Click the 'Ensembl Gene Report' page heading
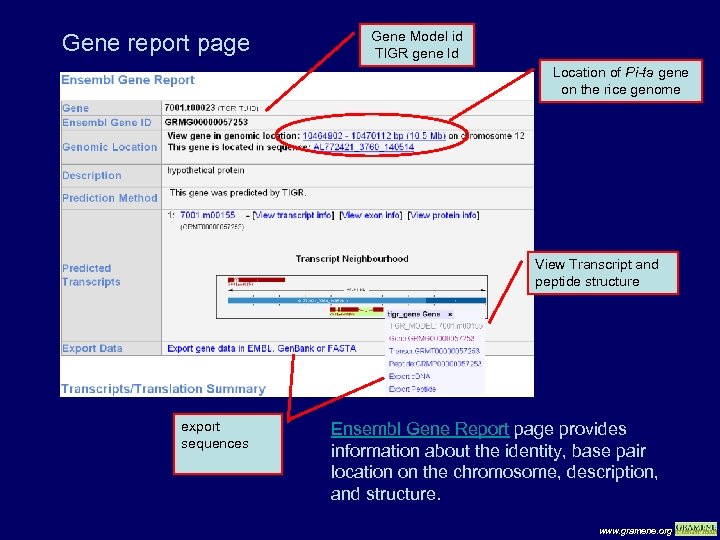The height and width of the screenshot is (540, 720). (x=128, y=80)
